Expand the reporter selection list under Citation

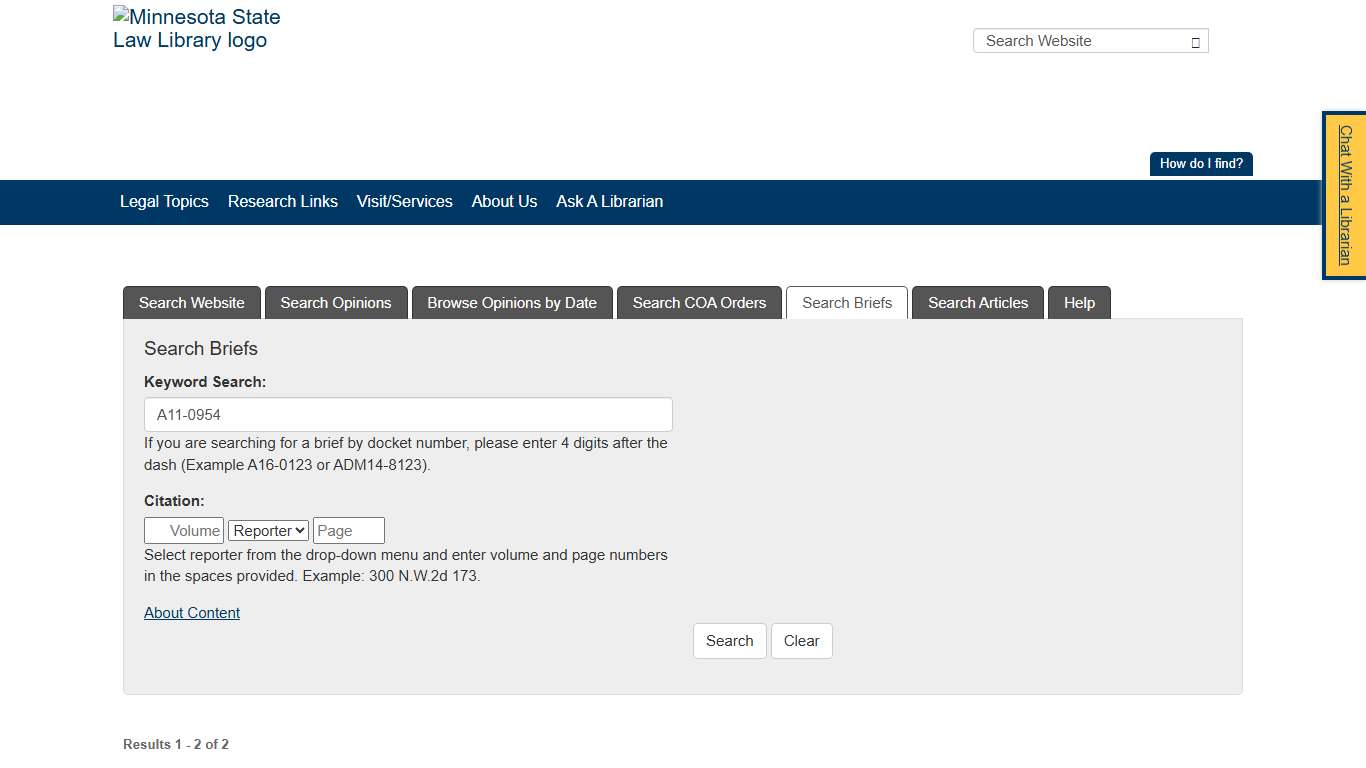(267, 530)
